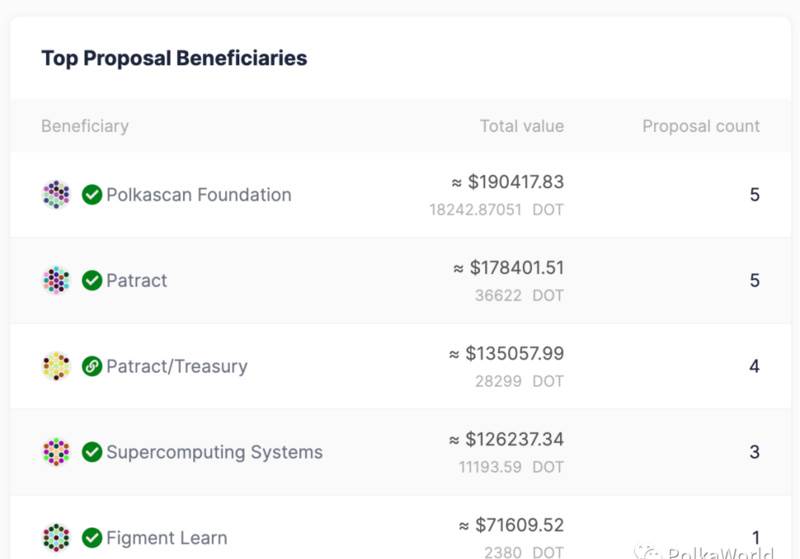Screen dimensions: 800x559
Task: Click Figment Learn identicon avatar
Action: (x=56, y=537)
